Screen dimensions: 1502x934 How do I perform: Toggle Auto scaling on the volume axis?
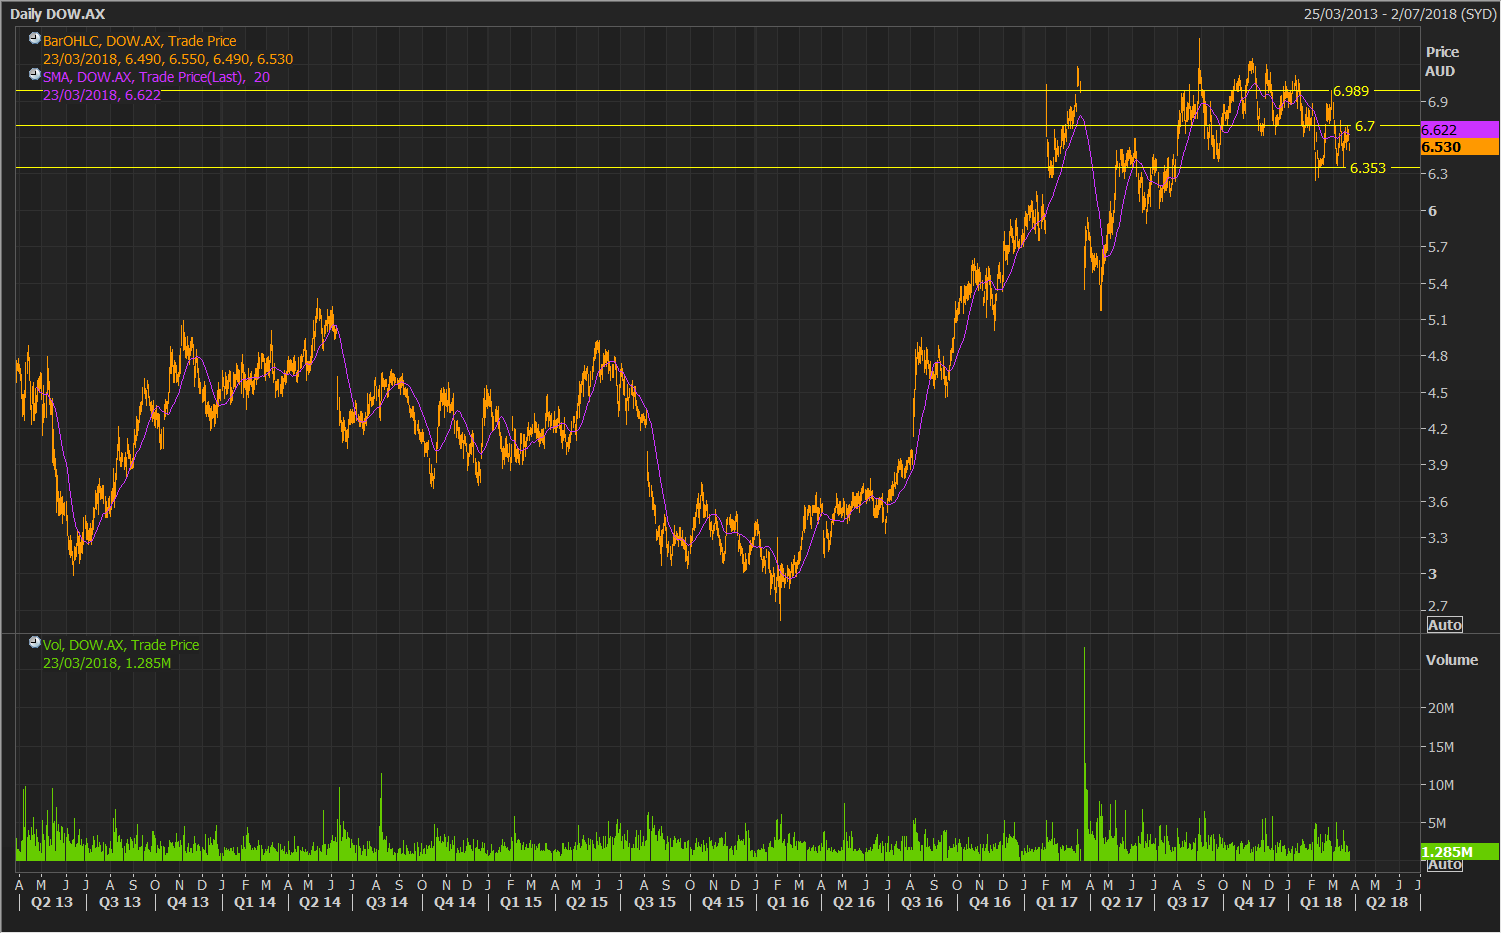click(x=1444, y=864)
